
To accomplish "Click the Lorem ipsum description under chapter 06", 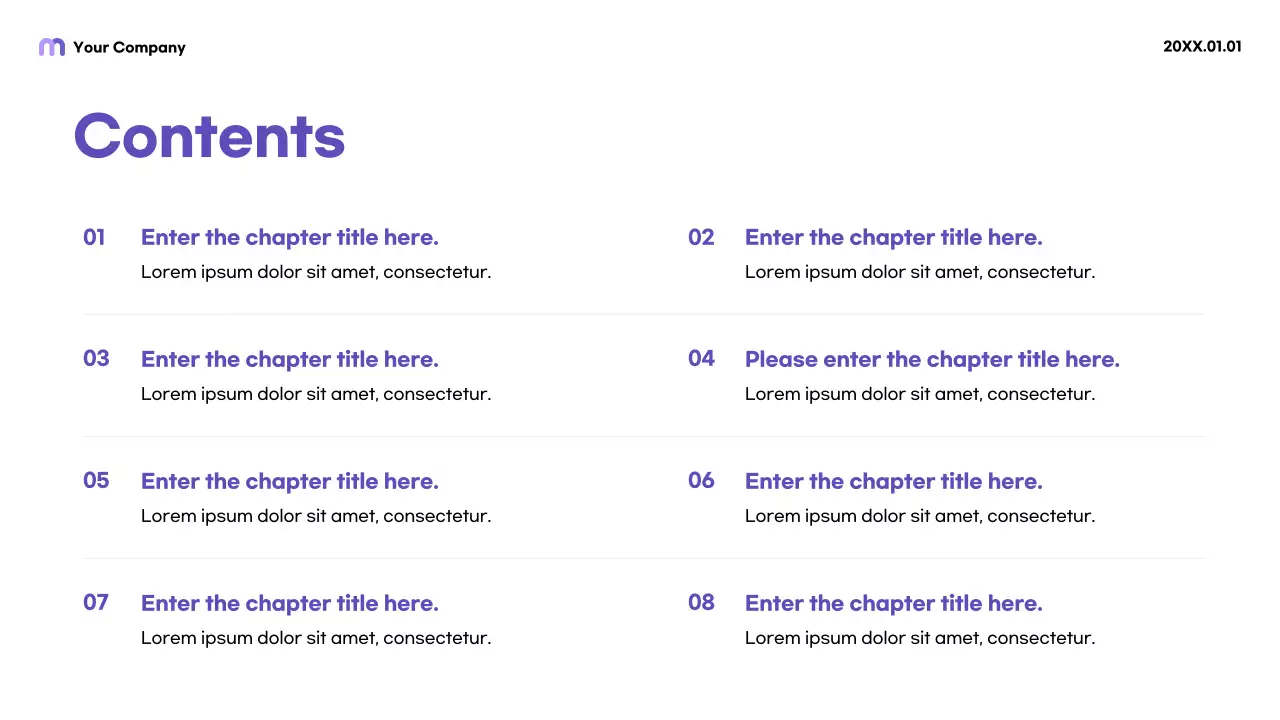I will 920,516.
